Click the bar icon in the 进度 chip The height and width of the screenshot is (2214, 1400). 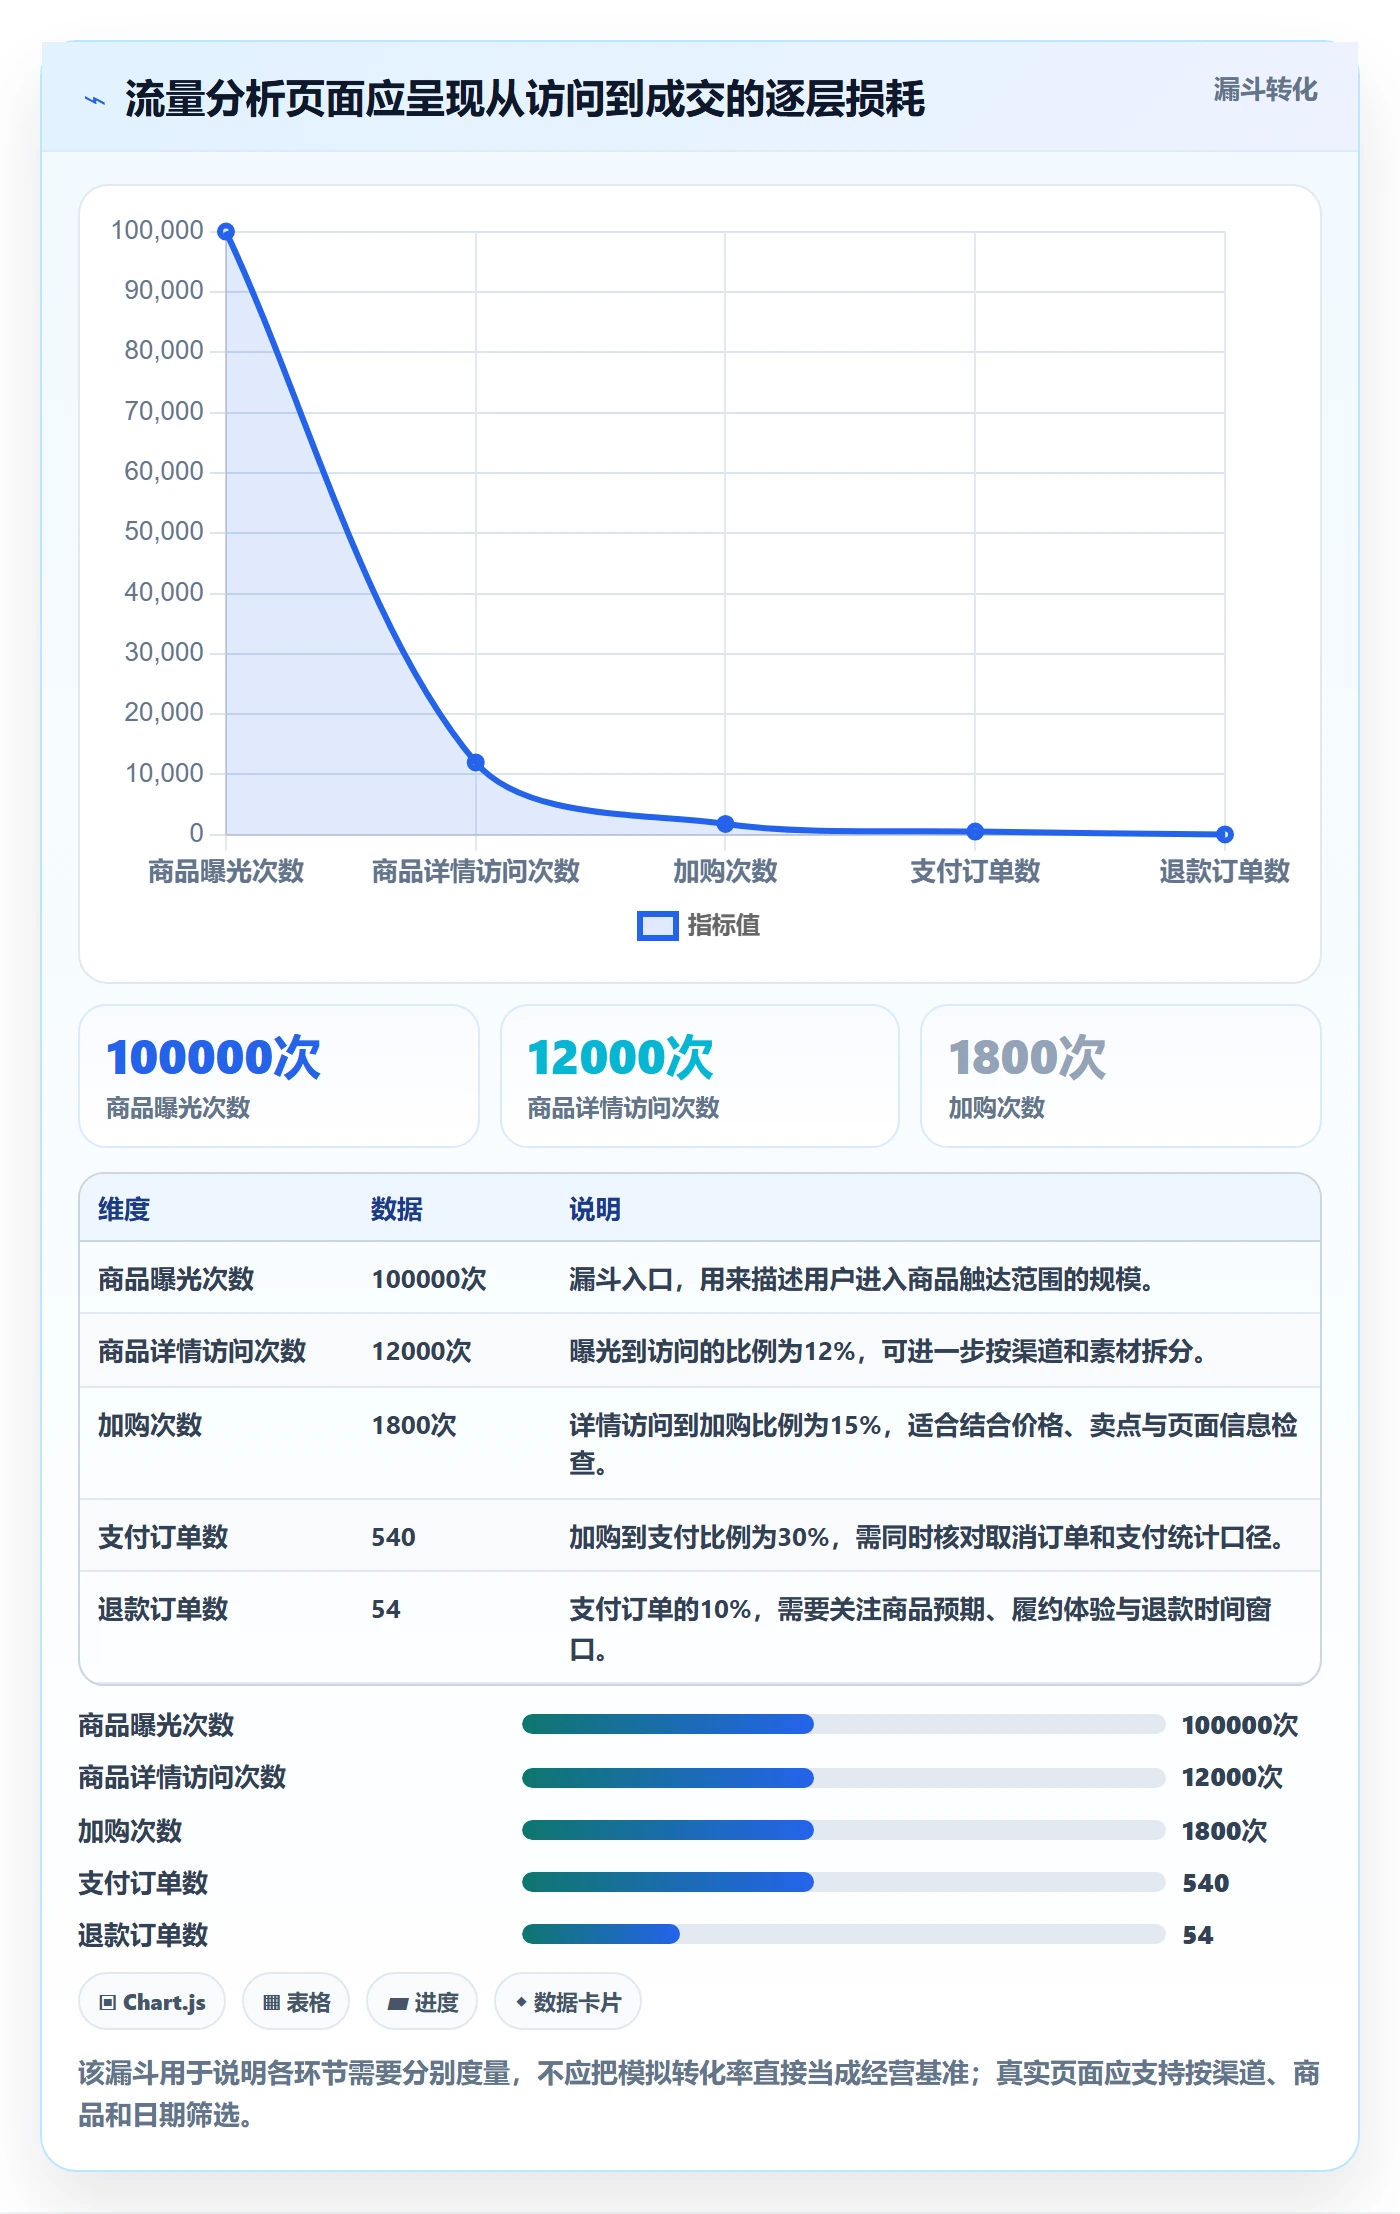[x=398, y=2003]
